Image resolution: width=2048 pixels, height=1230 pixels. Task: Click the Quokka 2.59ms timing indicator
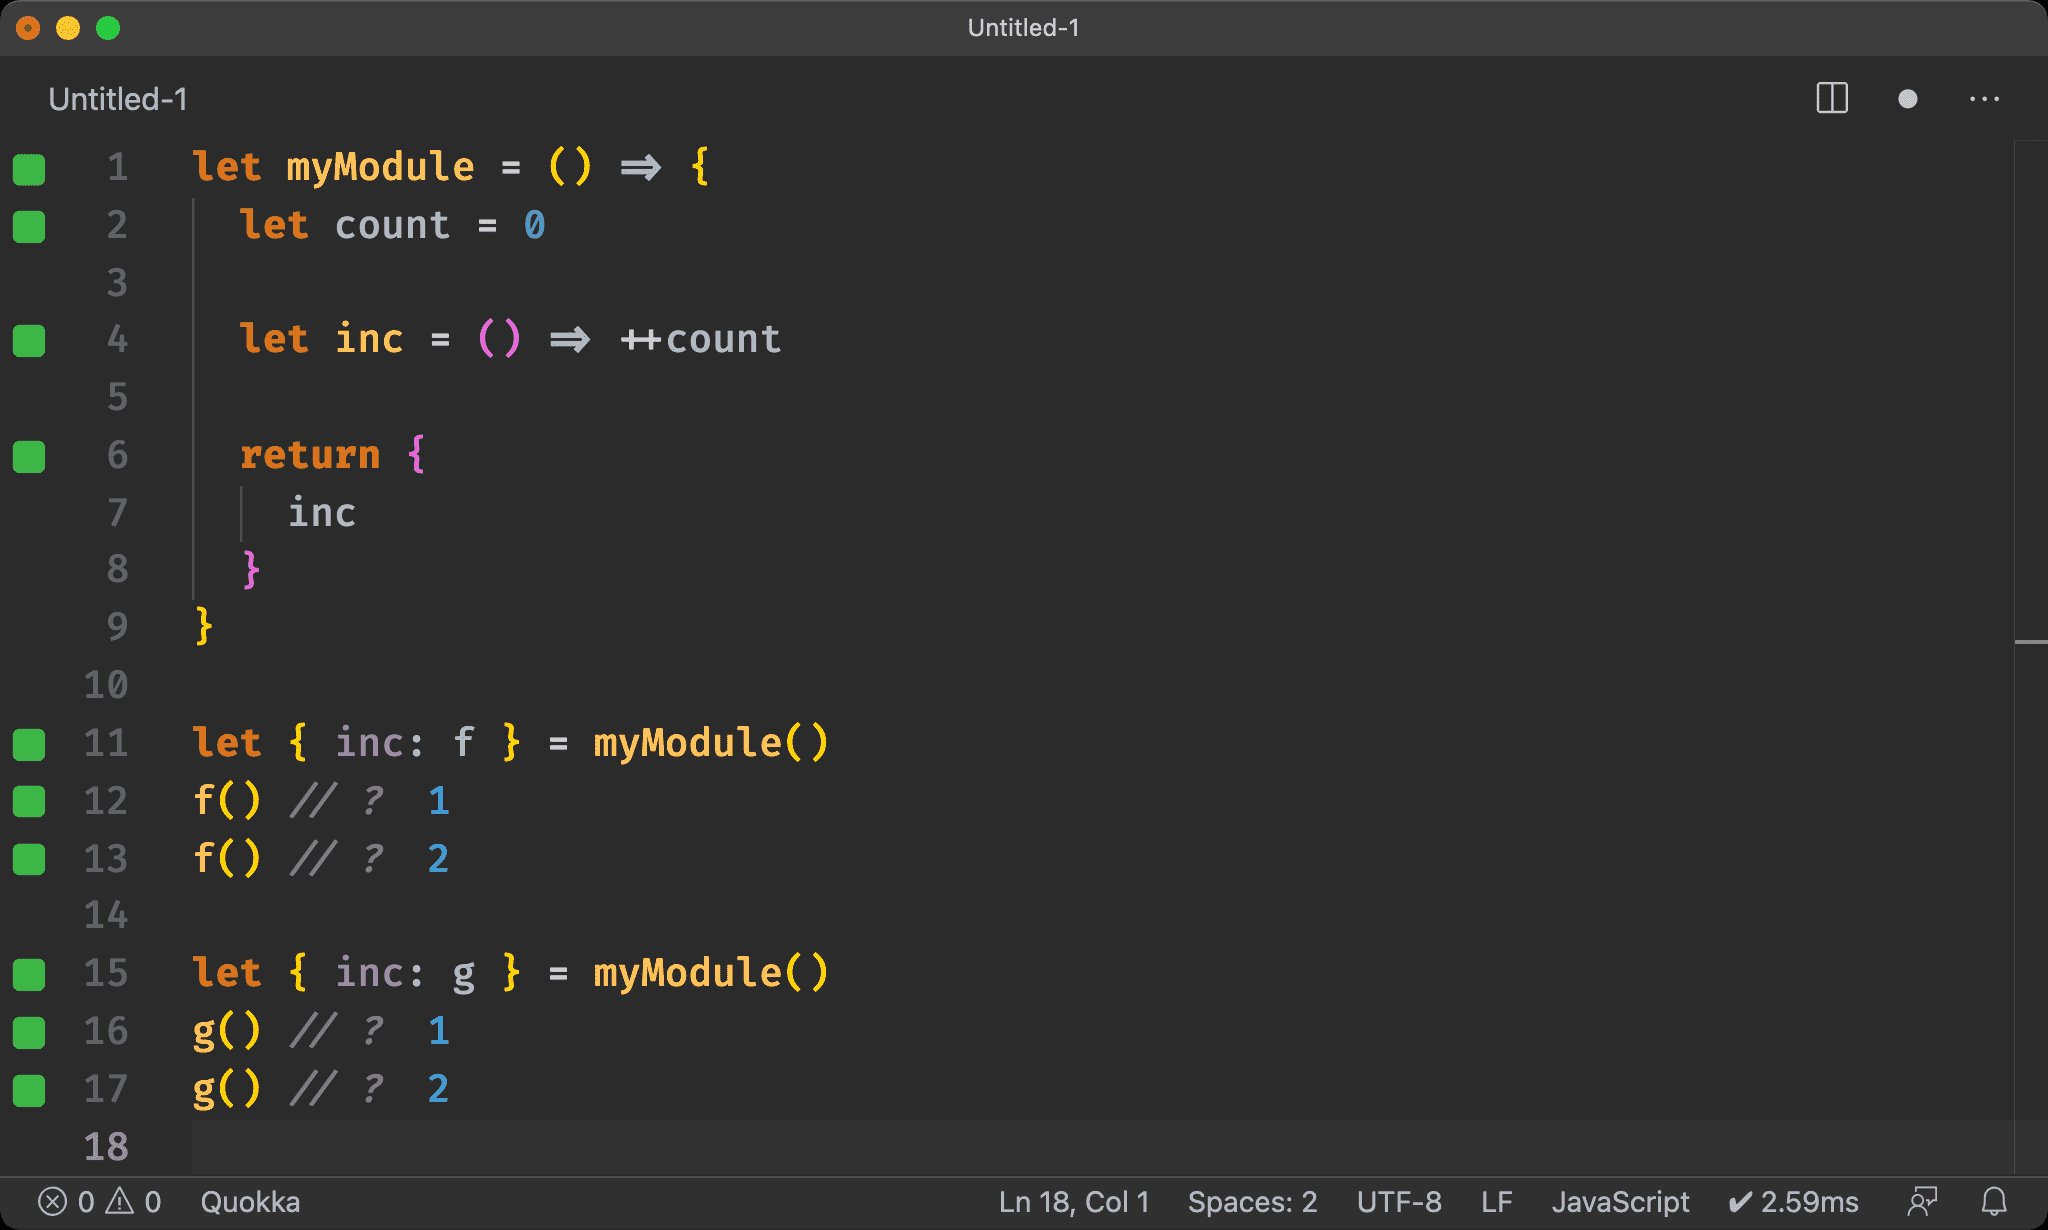(x=1794, y=1201)
